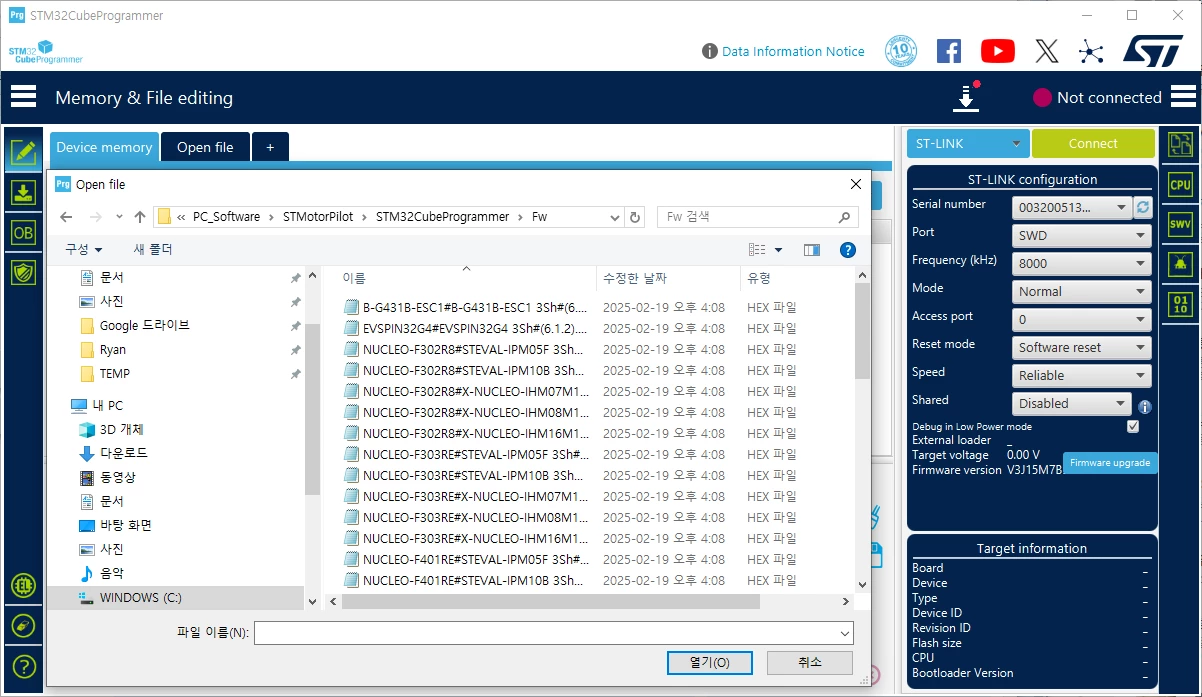Click the software update download arrow icon
Viewport: 1202px width, 697px height.
pyautogui.click(x=967, y=98)
